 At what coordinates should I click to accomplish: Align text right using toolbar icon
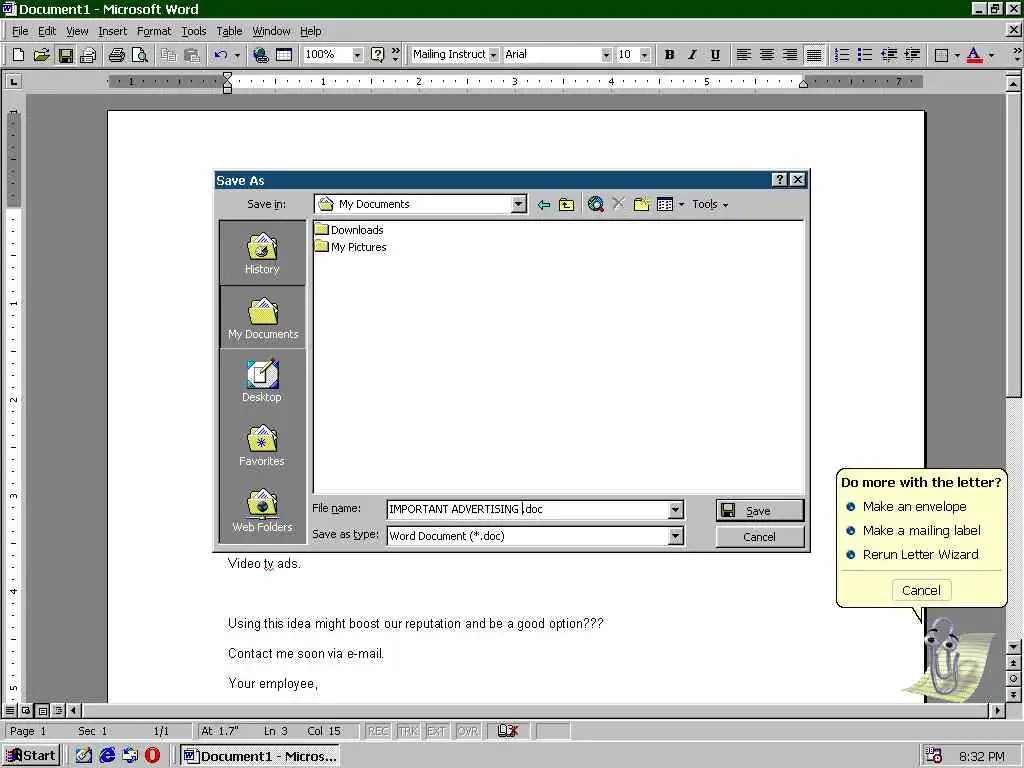coord(790,55)
